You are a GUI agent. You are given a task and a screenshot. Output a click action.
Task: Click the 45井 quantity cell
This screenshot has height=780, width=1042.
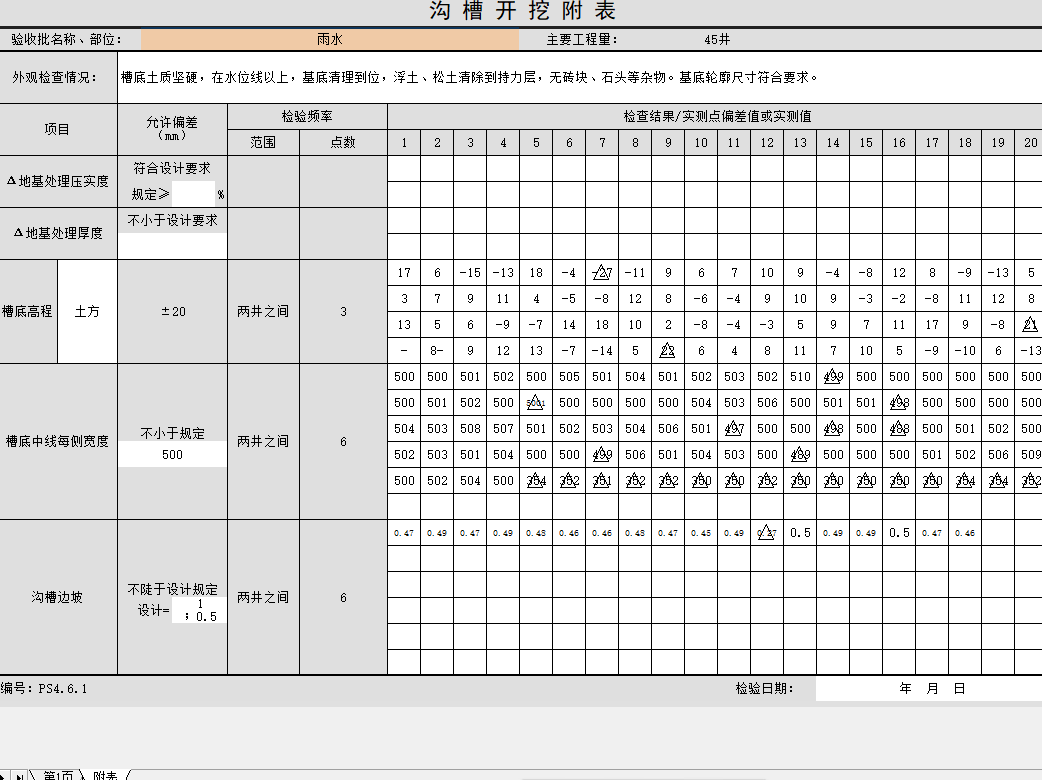pyautogui.click(x=717, y=40)
